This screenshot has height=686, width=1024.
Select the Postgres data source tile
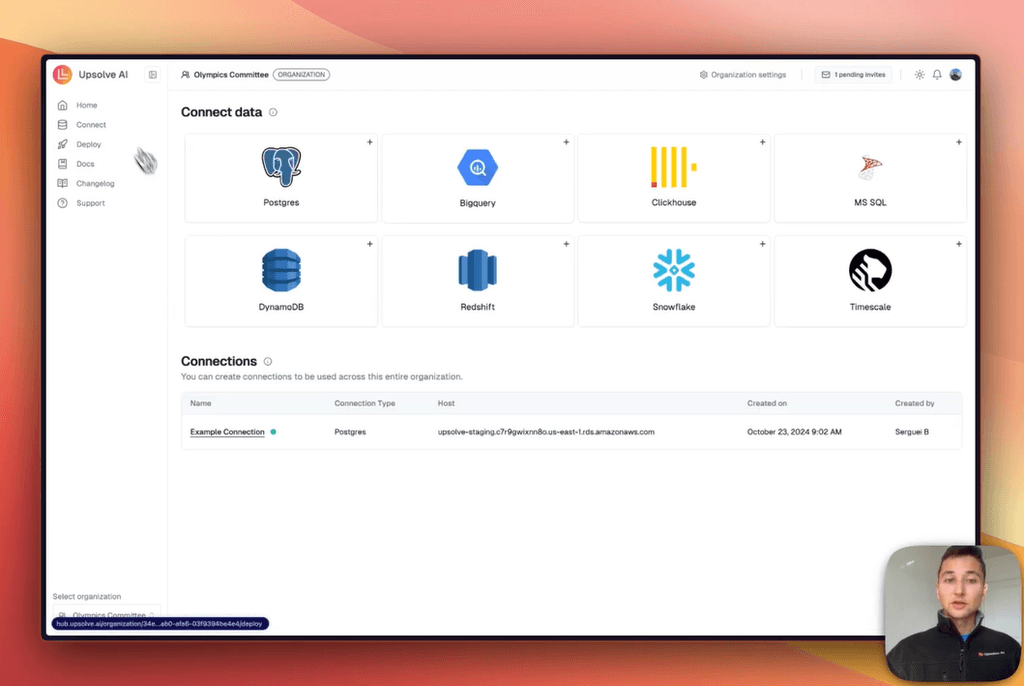pos(280,177)
